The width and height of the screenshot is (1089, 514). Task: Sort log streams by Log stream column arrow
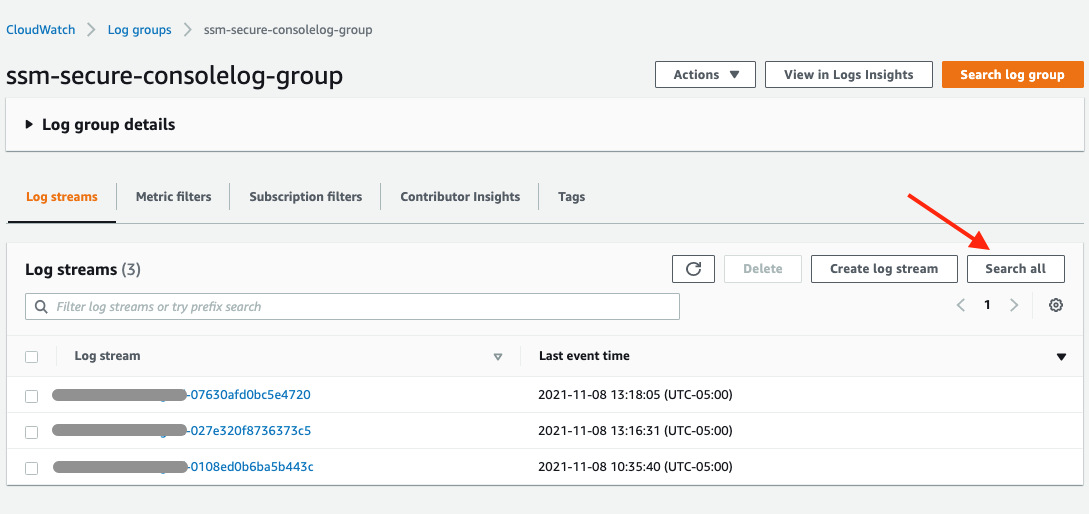(x=497, y=357)
